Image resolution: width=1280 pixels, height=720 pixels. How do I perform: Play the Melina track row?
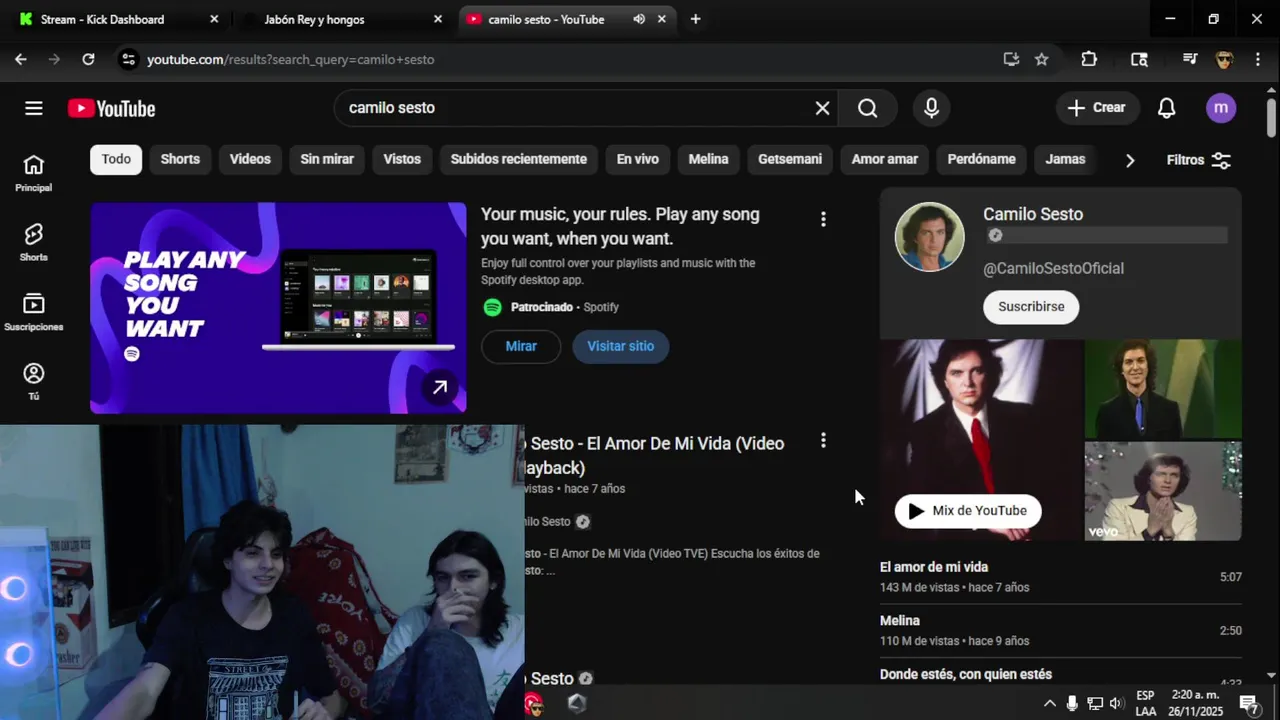click(1061, 630)
